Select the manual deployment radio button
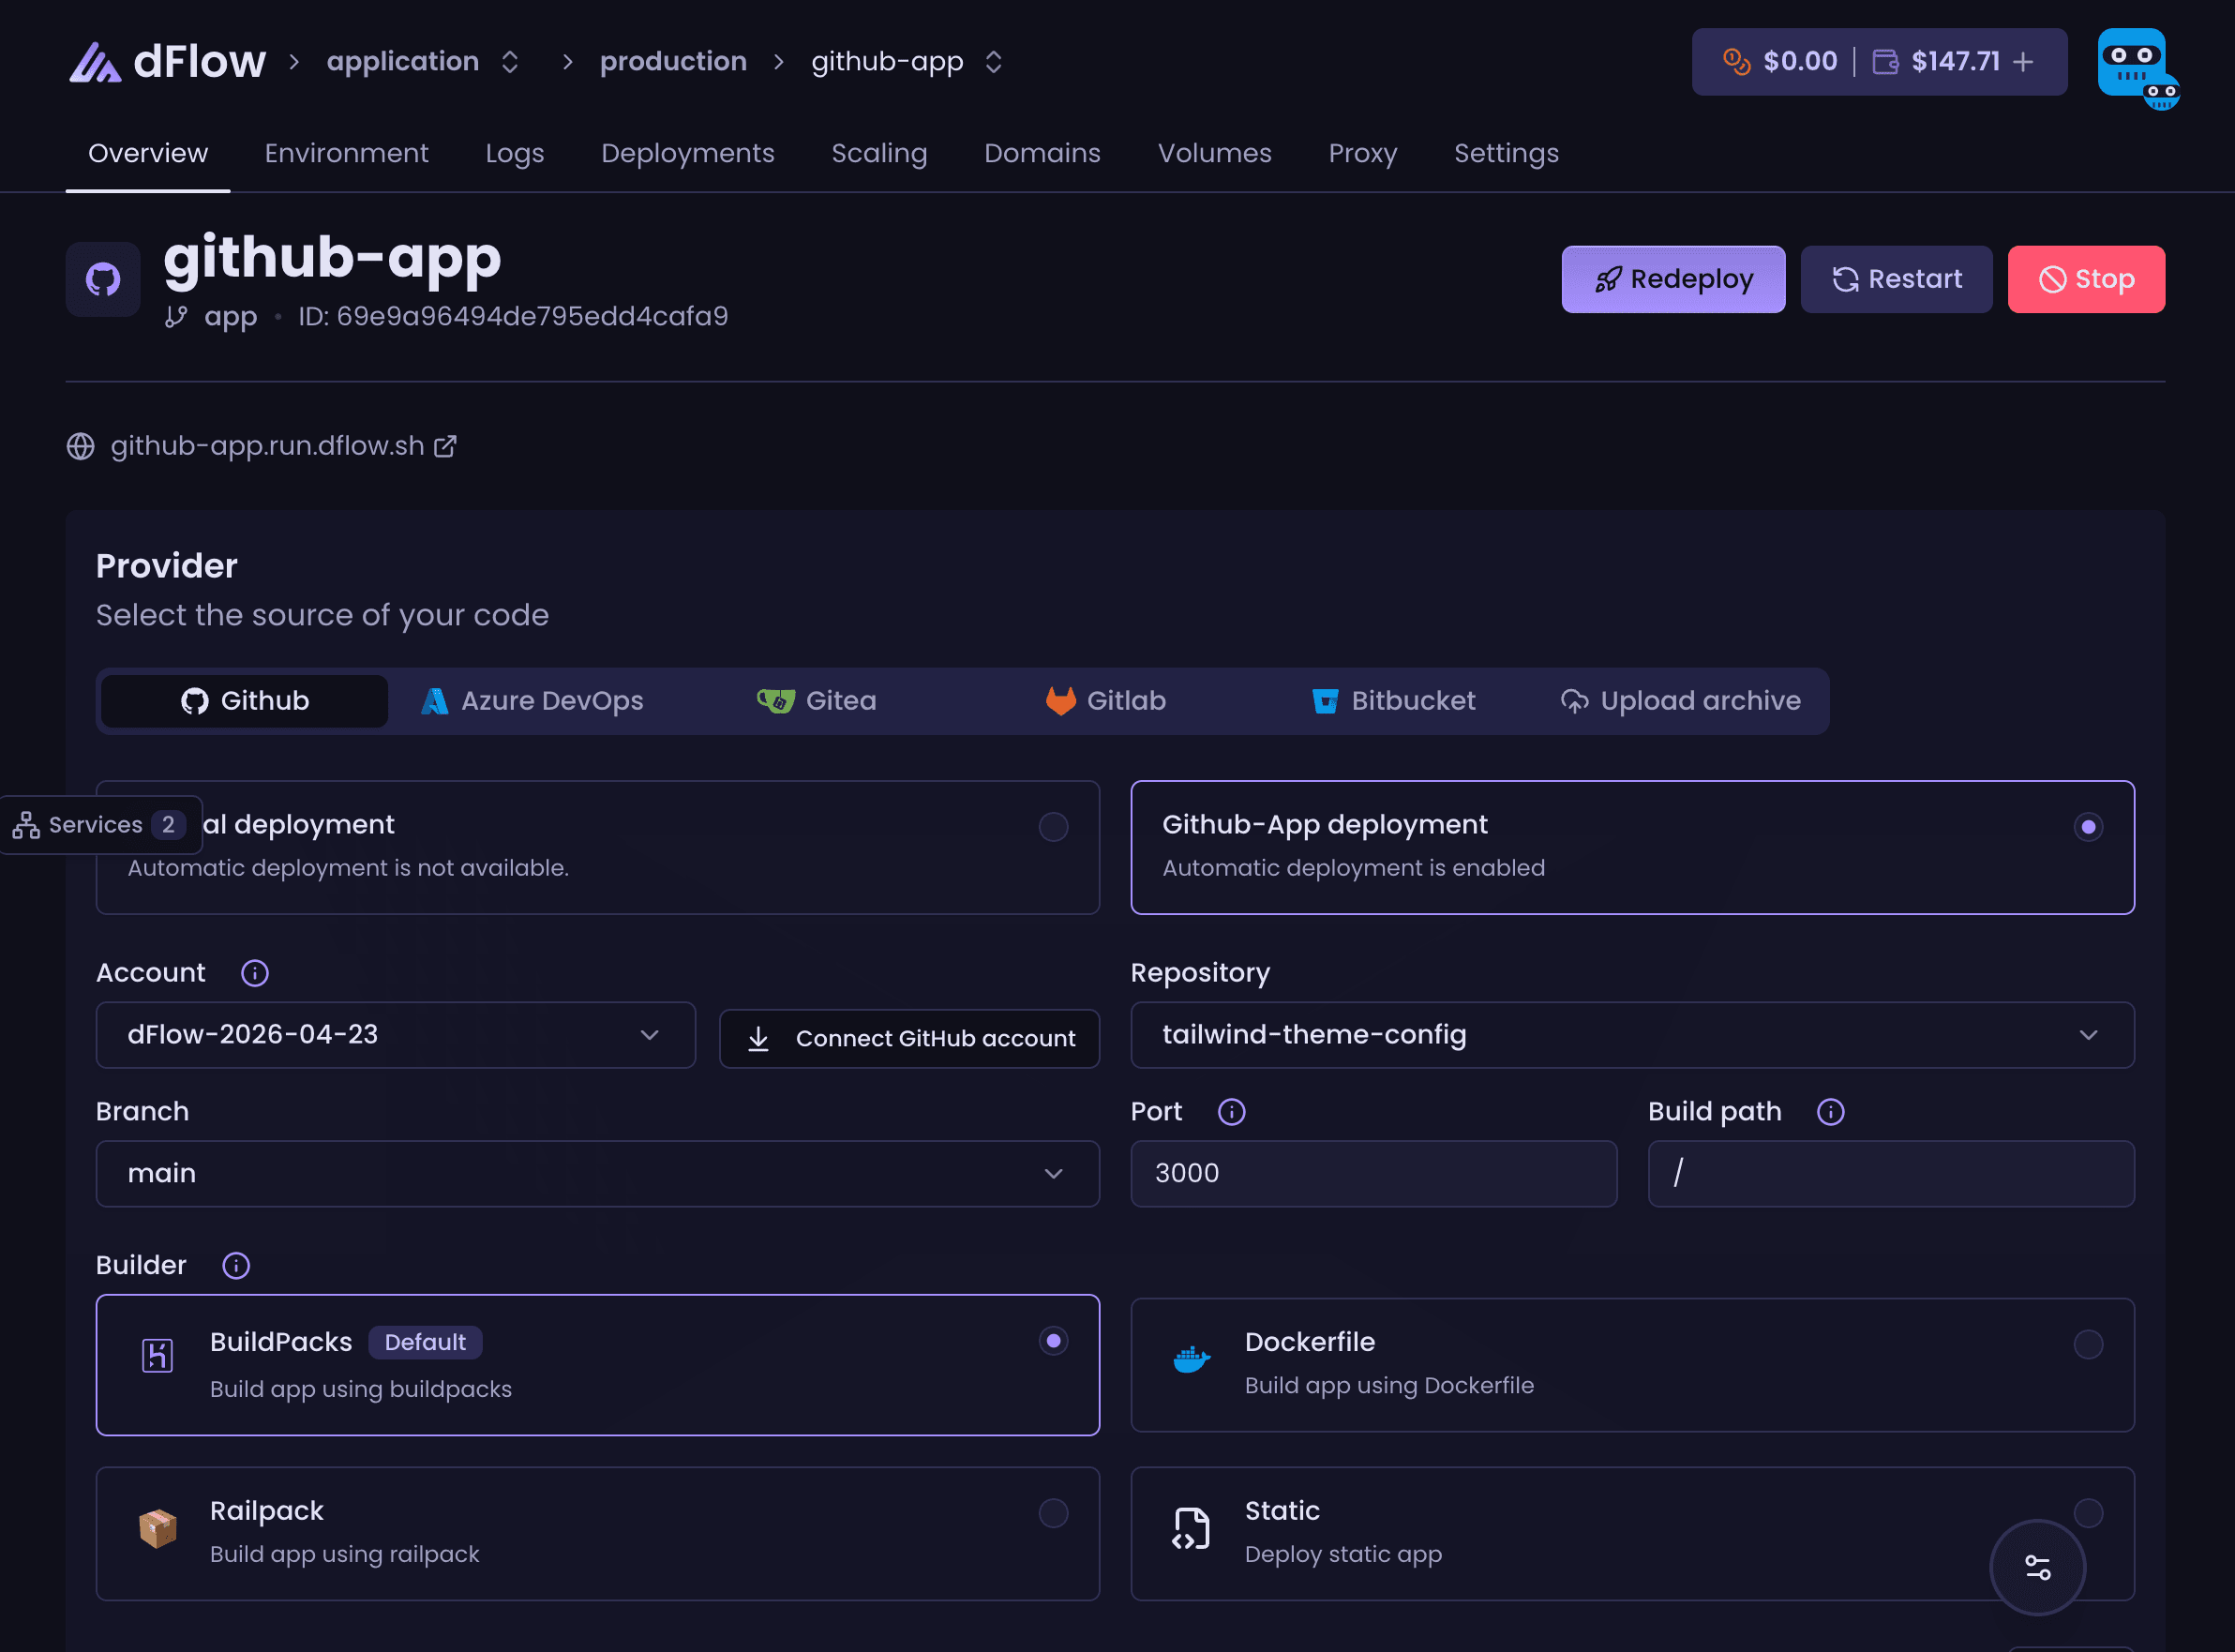This screenshot has width=2235, height=1652. point(1053,827)
